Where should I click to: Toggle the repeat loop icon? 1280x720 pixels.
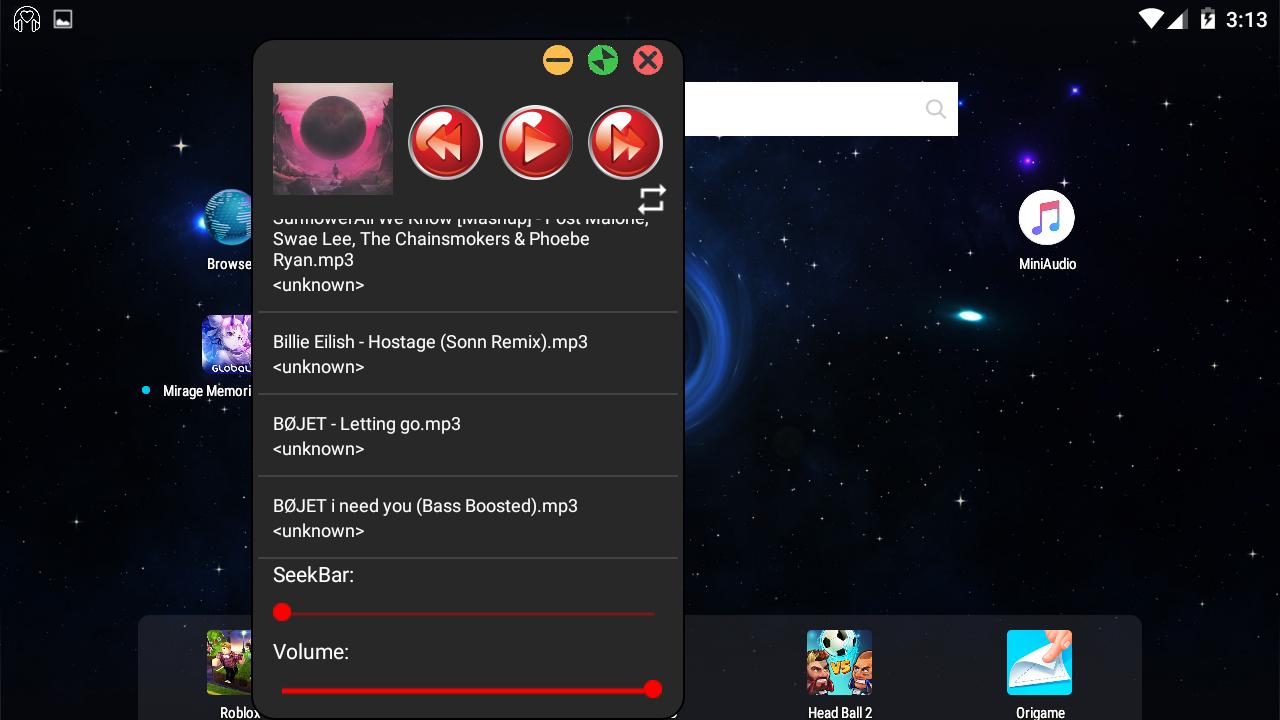[x=652, y=199]
